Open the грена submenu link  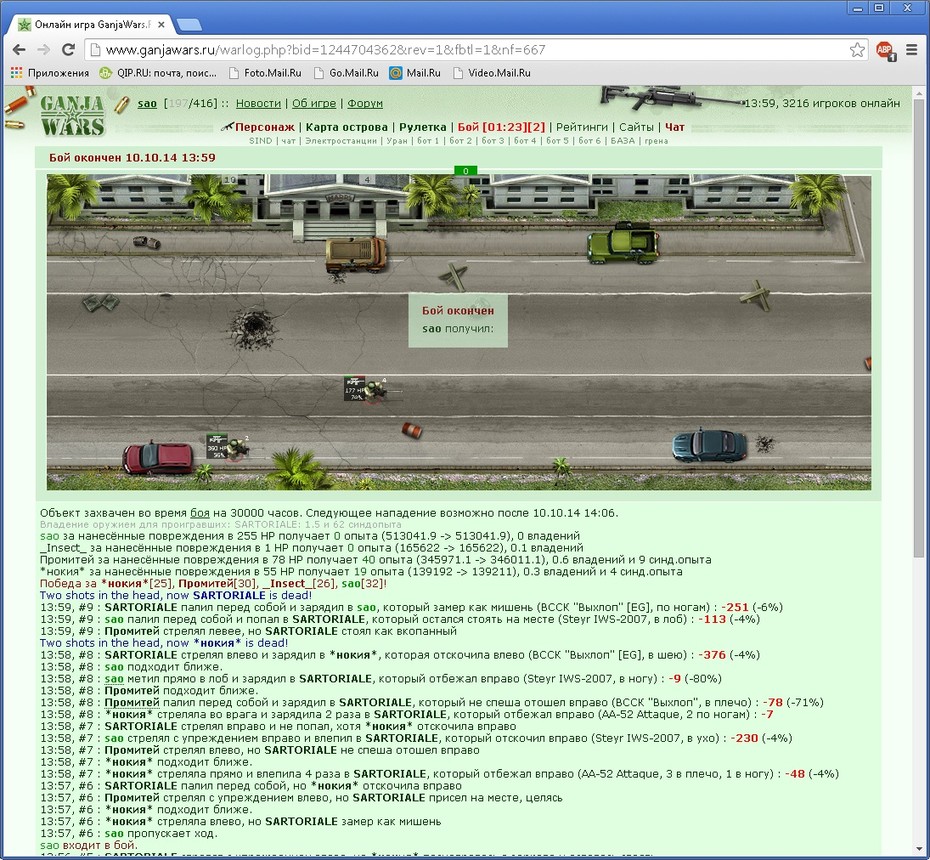[656, 141]
